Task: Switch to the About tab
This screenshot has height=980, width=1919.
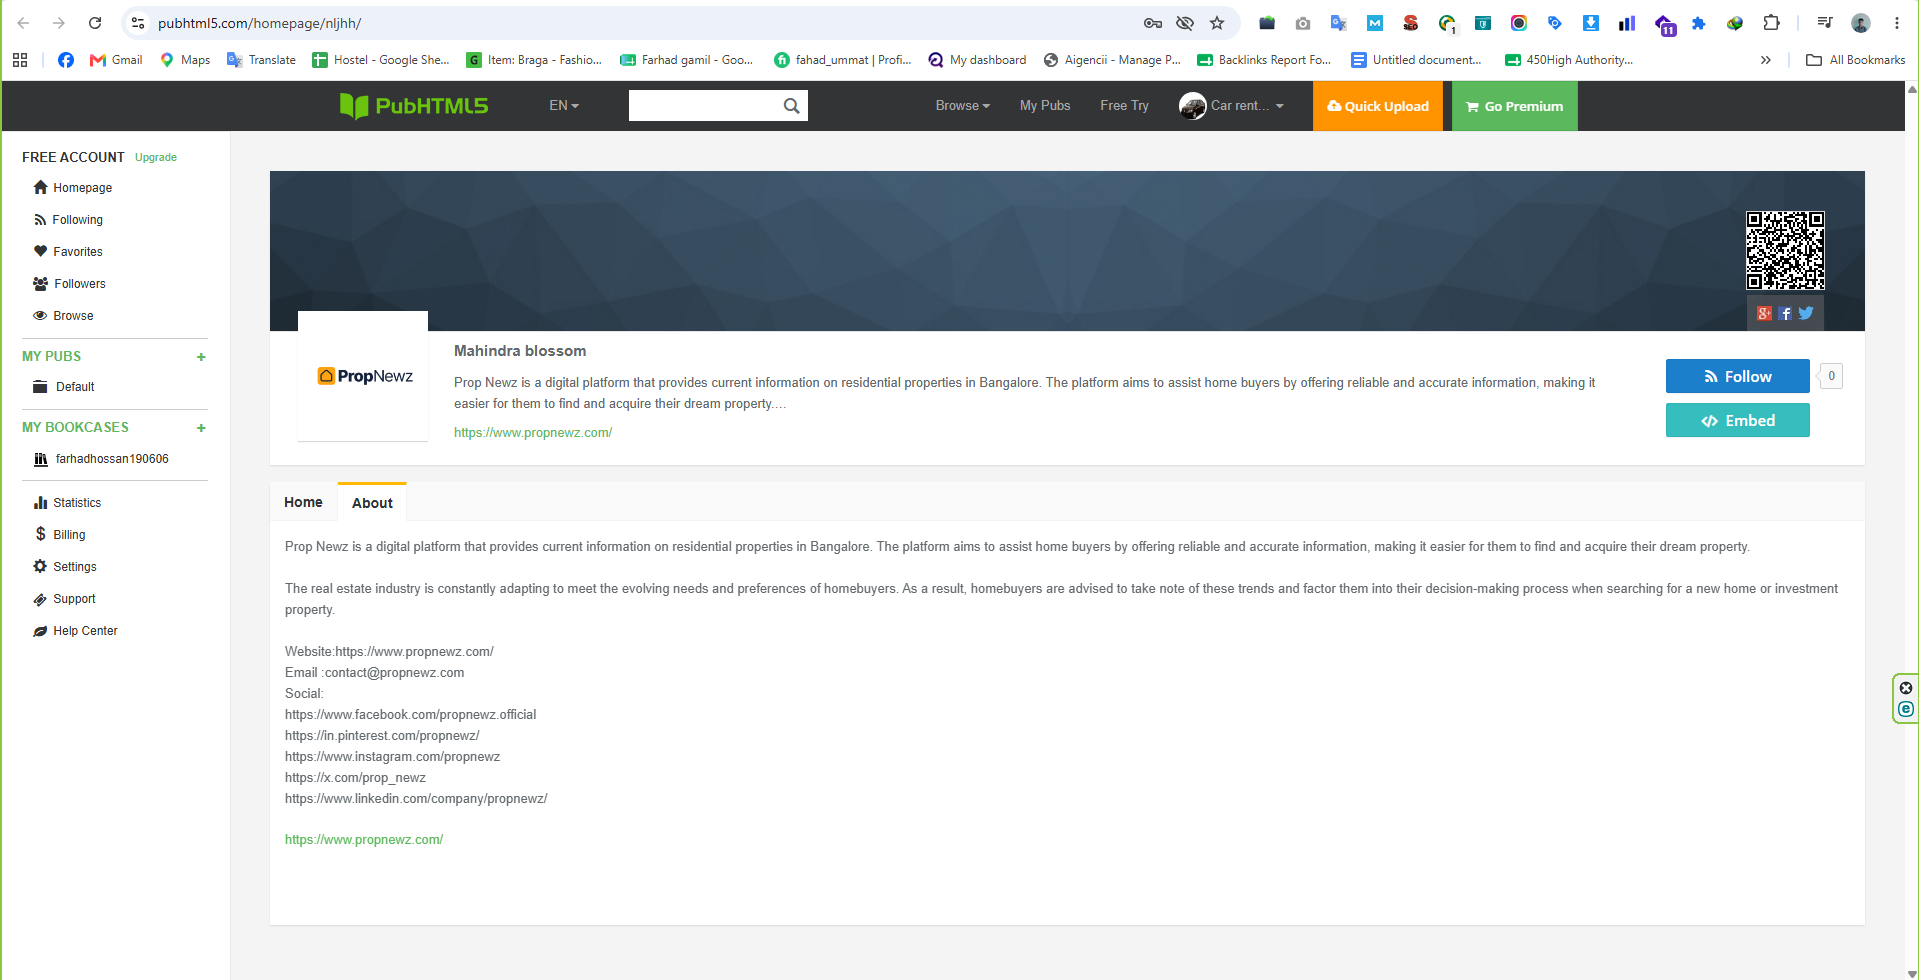Action: [372, 503]
